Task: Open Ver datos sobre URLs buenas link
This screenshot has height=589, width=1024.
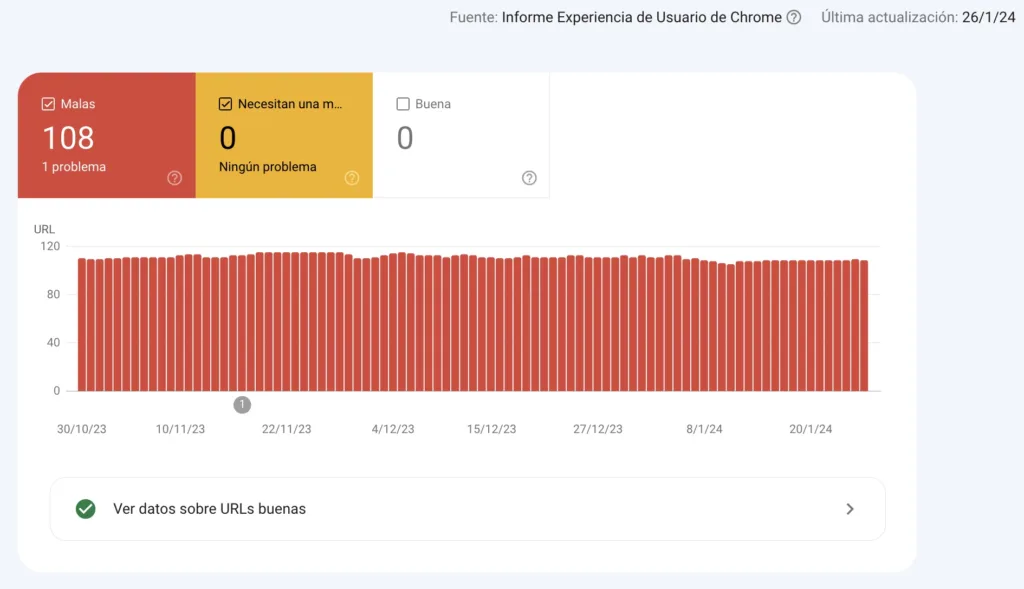Action: [468, 509]
